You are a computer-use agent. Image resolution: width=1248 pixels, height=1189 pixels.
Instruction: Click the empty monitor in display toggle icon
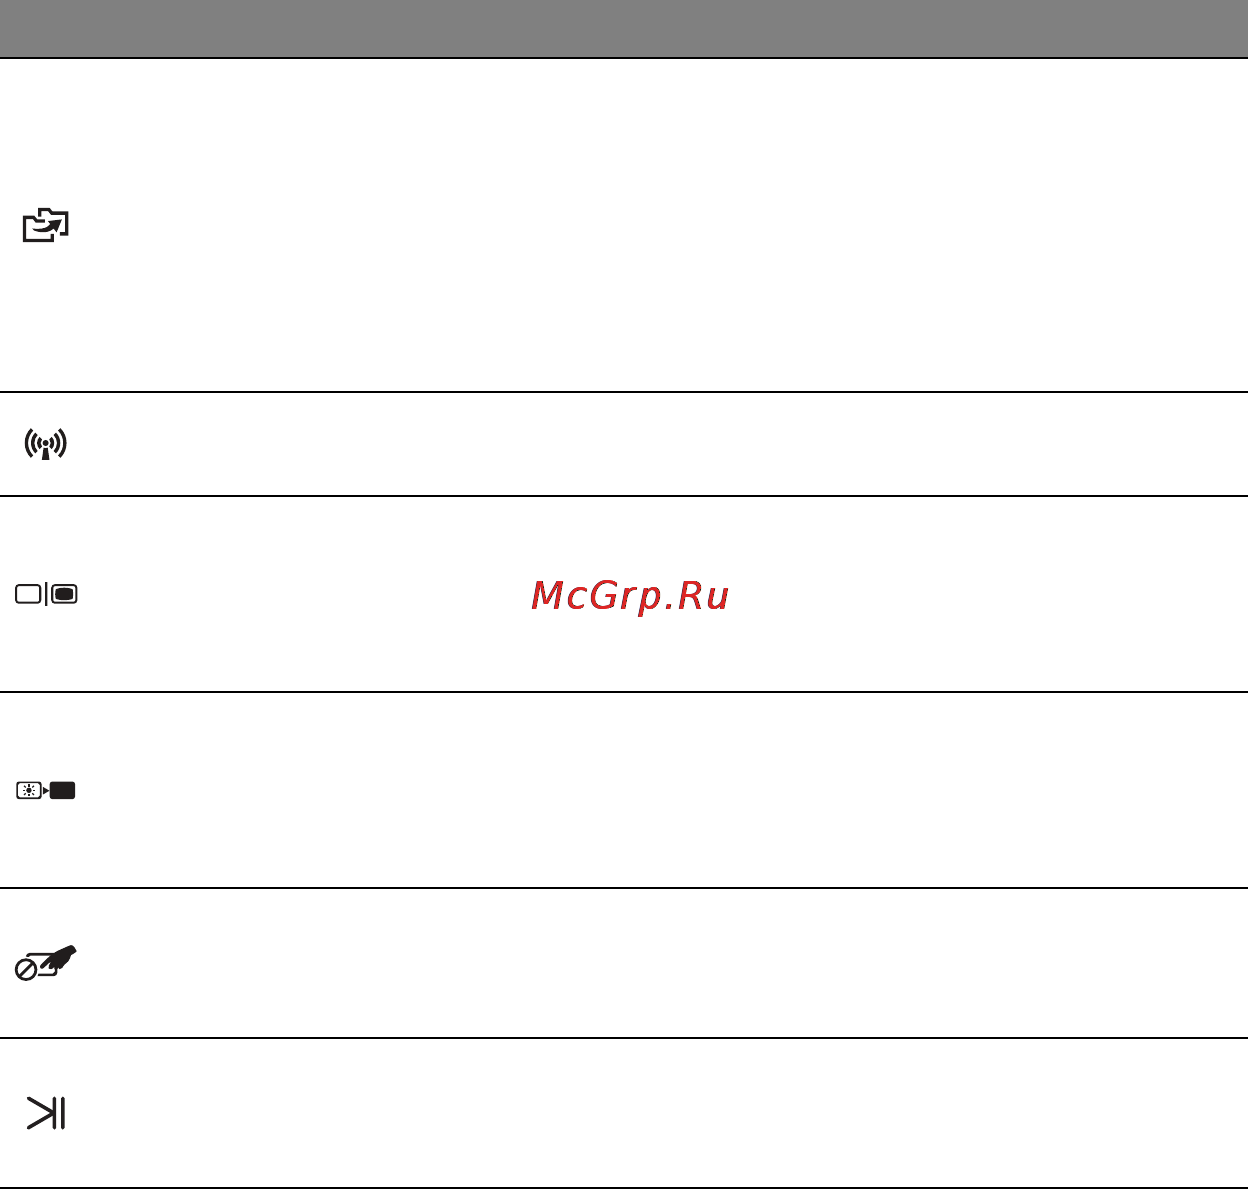pos(28,594)
